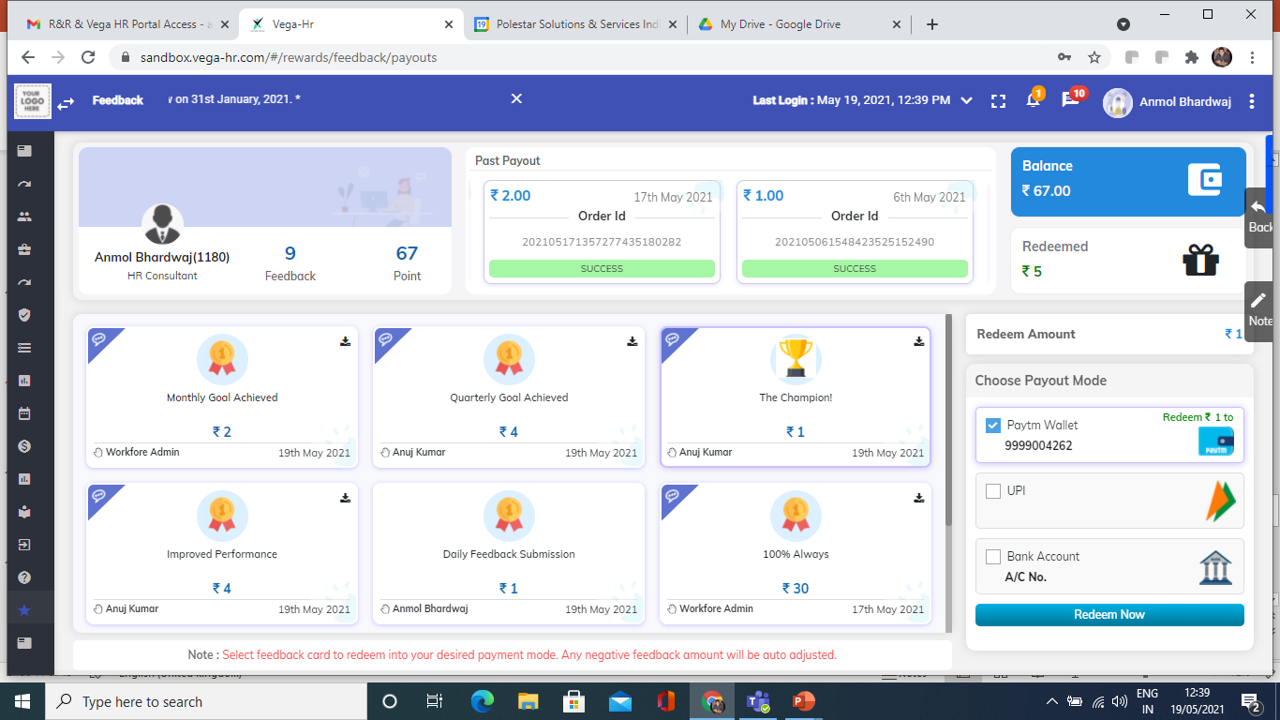Open feedback messages showing 10 unread
Image resolution: width=1280 pixels, height=720 pixels.
pos(1070,101)
